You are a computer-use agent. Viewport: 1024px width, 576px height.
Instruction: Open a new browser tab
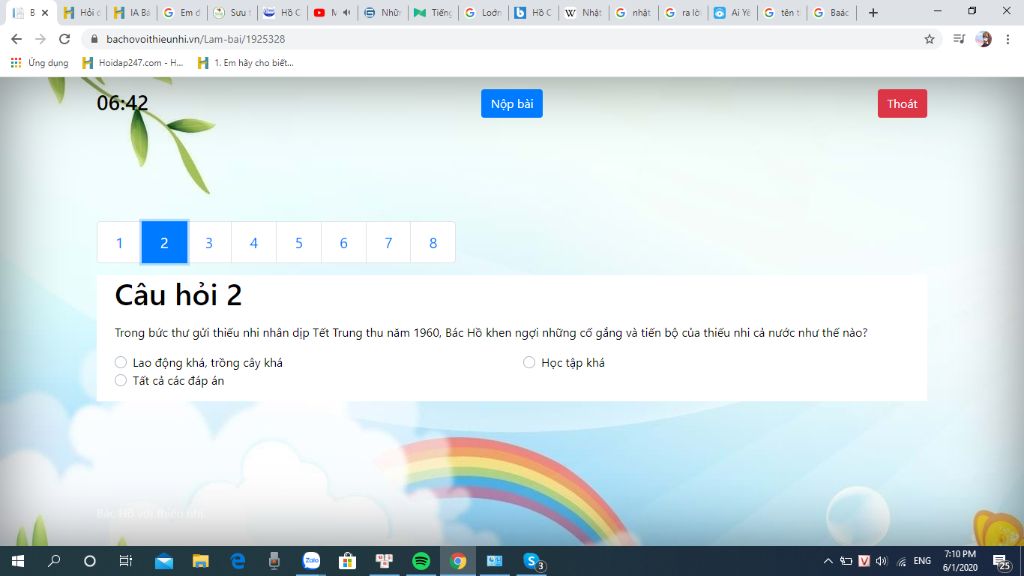click(873, 12)
